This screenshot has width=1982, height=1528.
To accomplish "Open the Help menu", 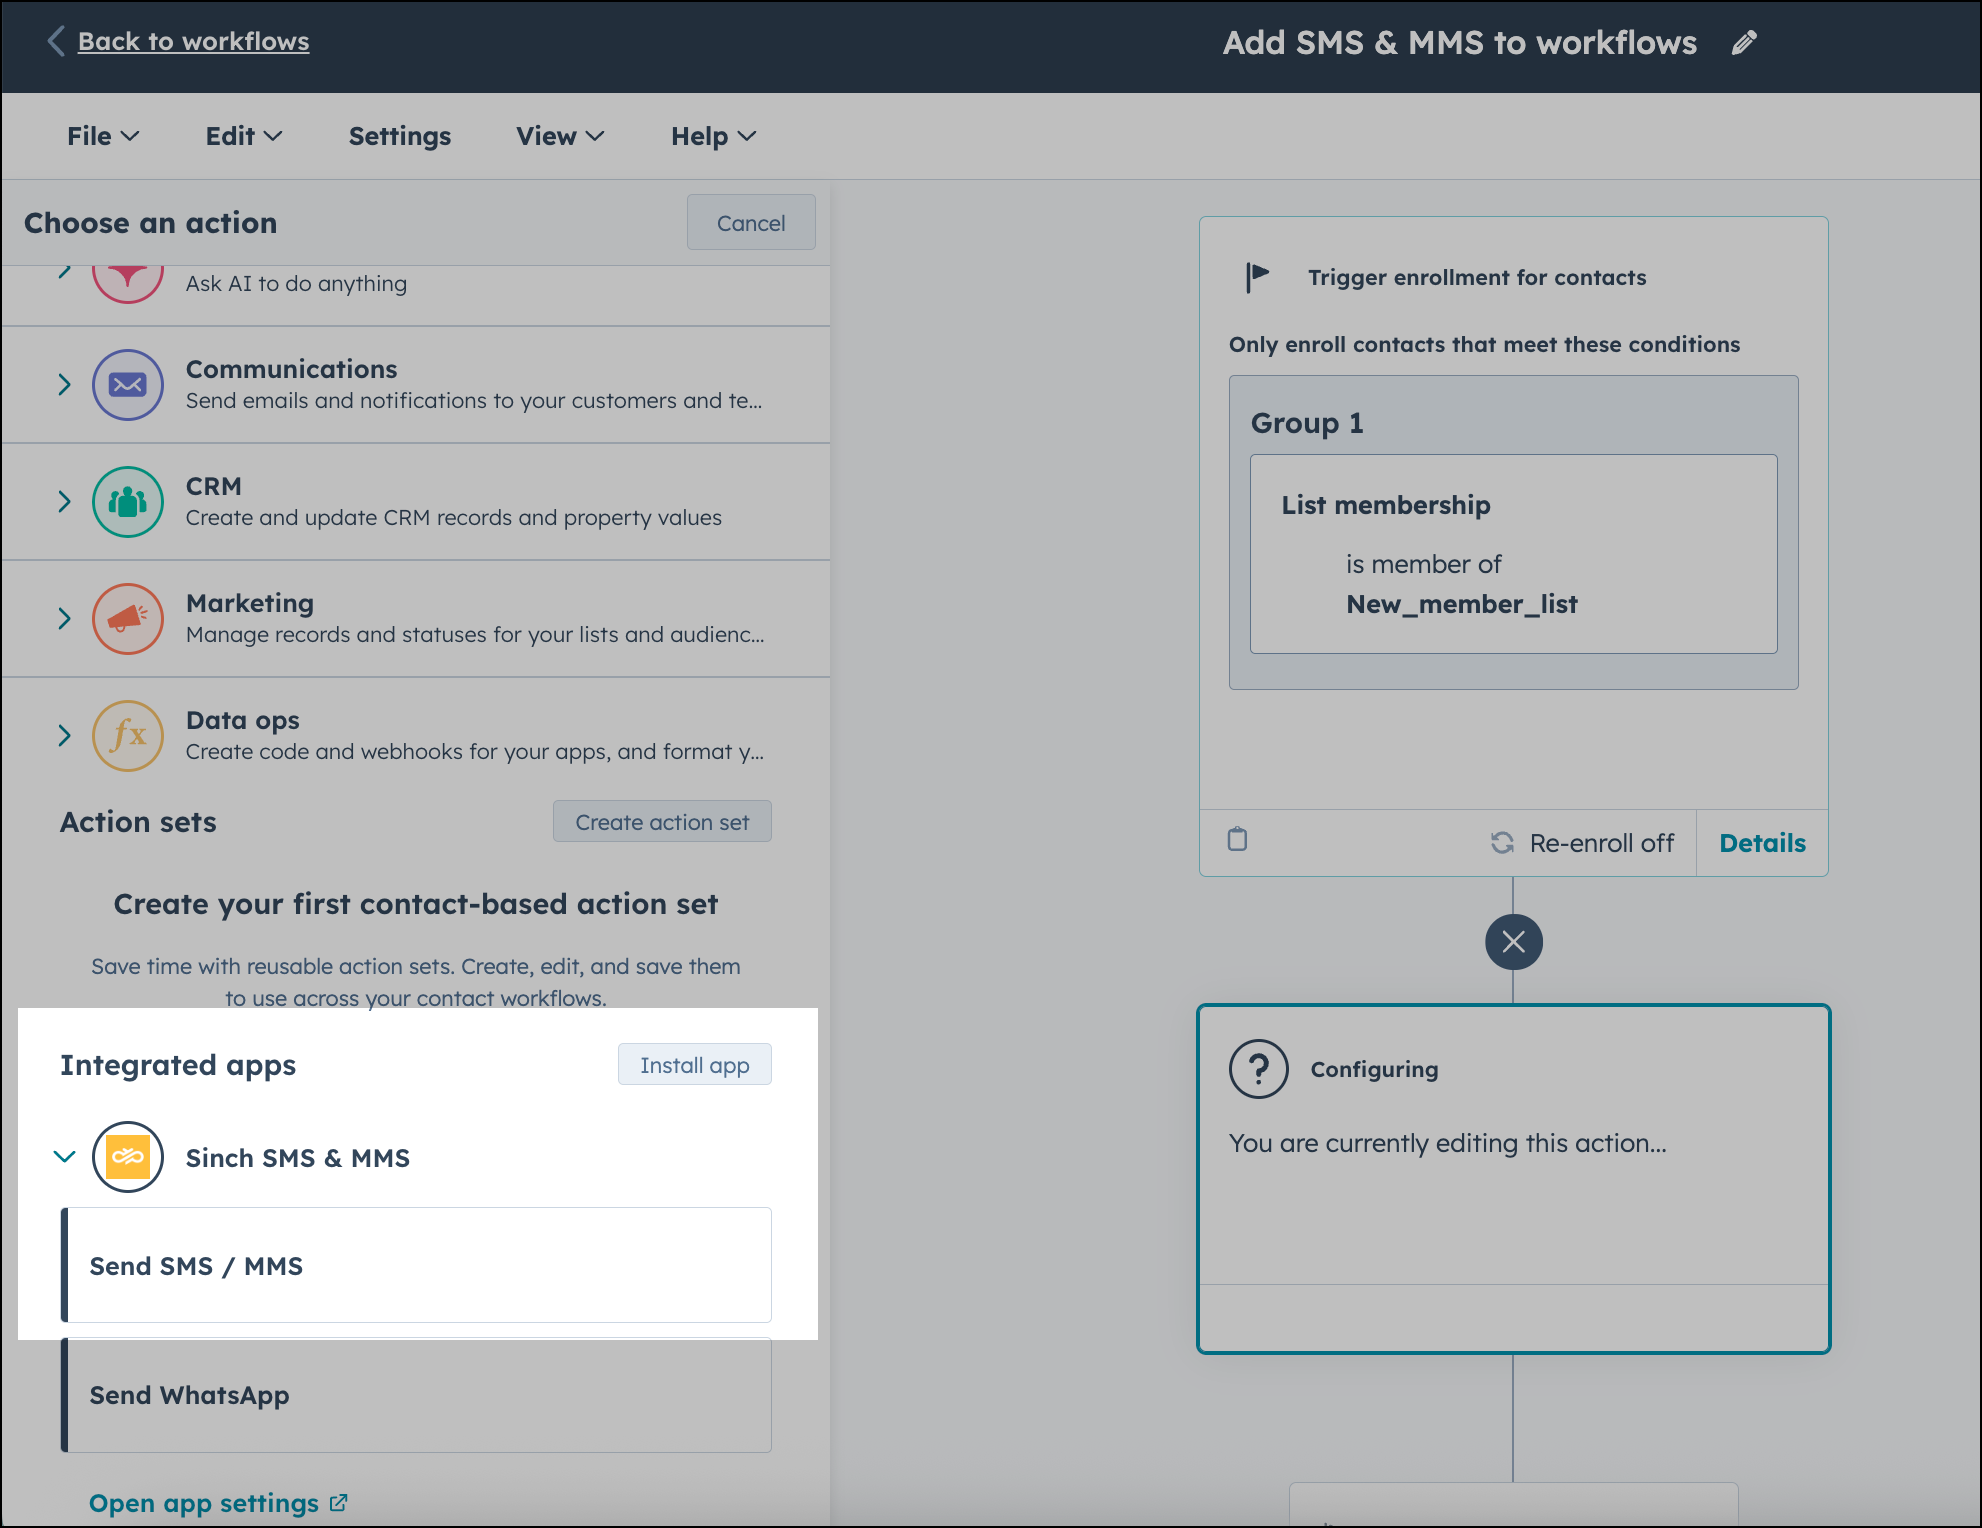I will pyautogui.click(x=712, y=136).
